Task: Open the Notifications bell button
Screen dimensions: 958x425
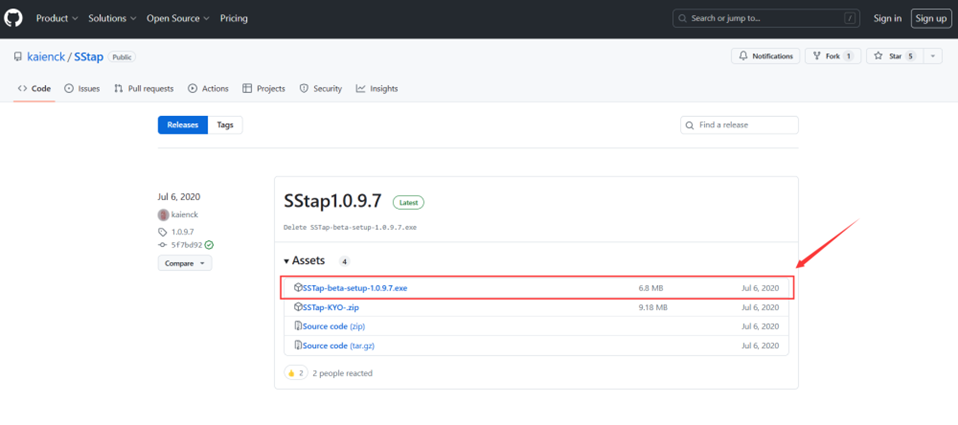Action: 765,56
